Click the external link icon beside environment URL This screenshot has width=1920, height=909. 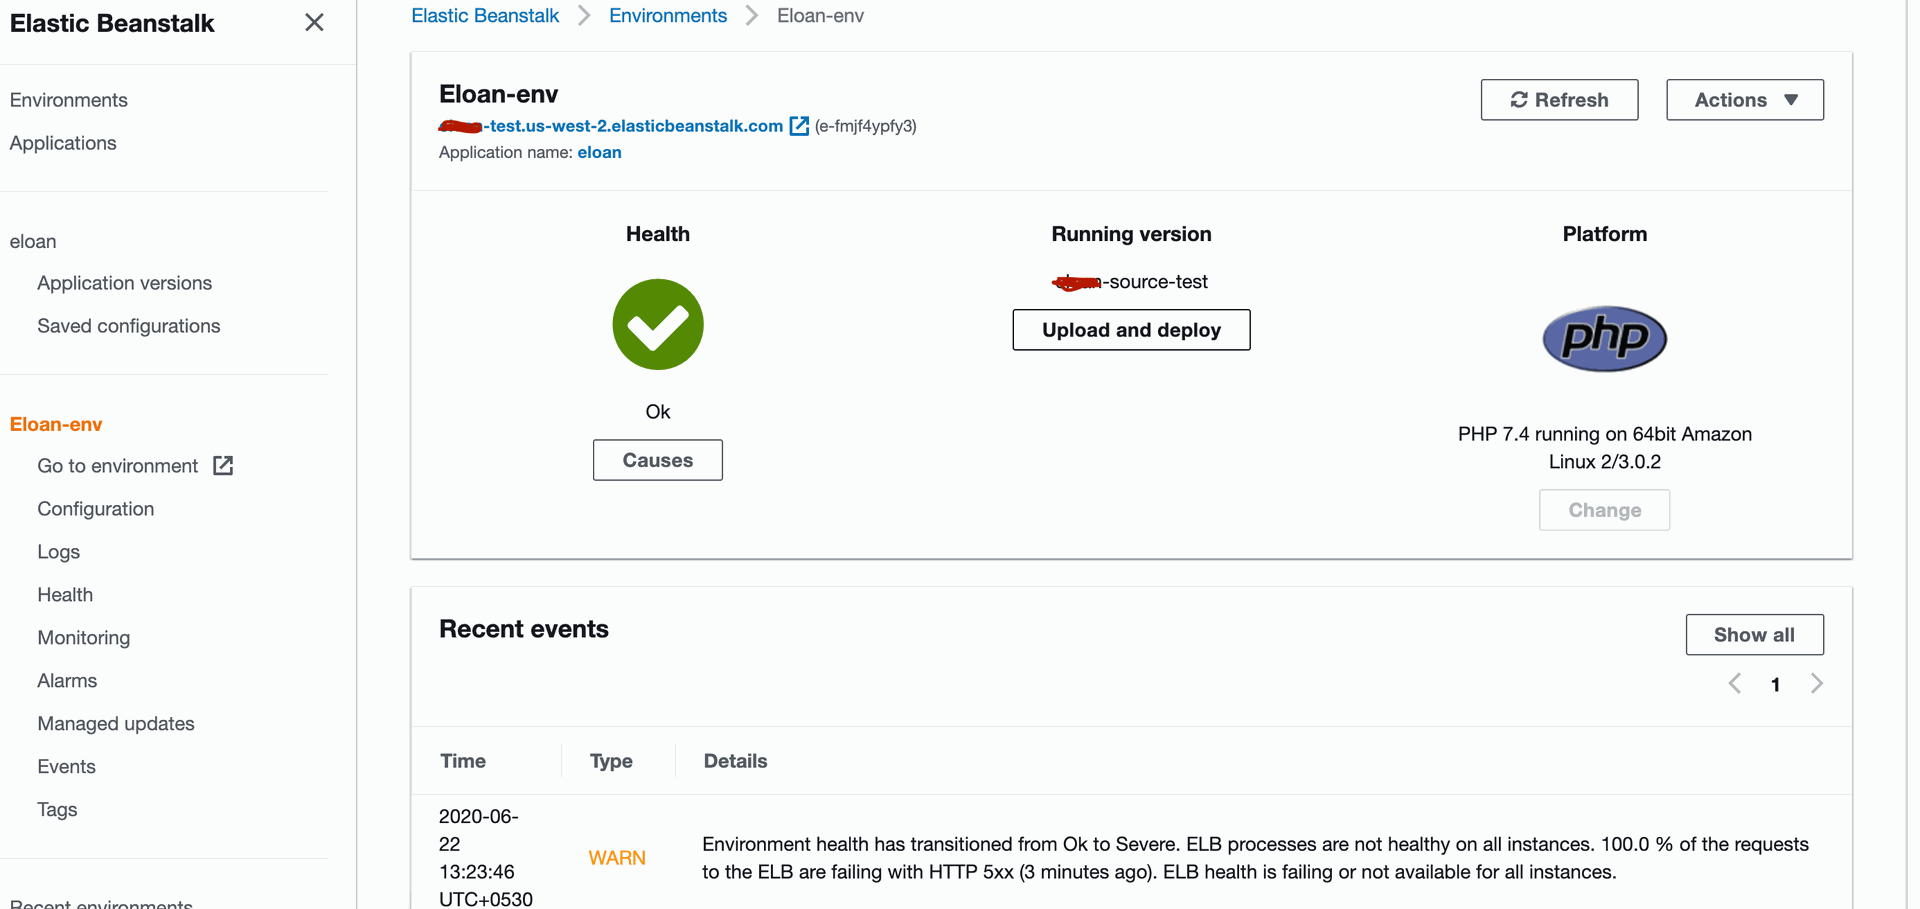tap(799, 126)
